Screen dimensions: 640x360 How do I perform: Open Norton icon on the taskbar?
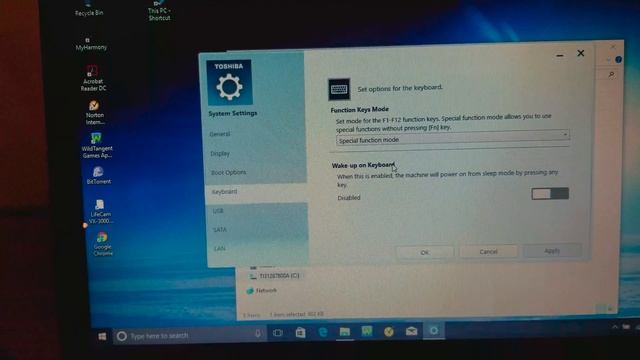pyautogui.click(x=389, y=331)
